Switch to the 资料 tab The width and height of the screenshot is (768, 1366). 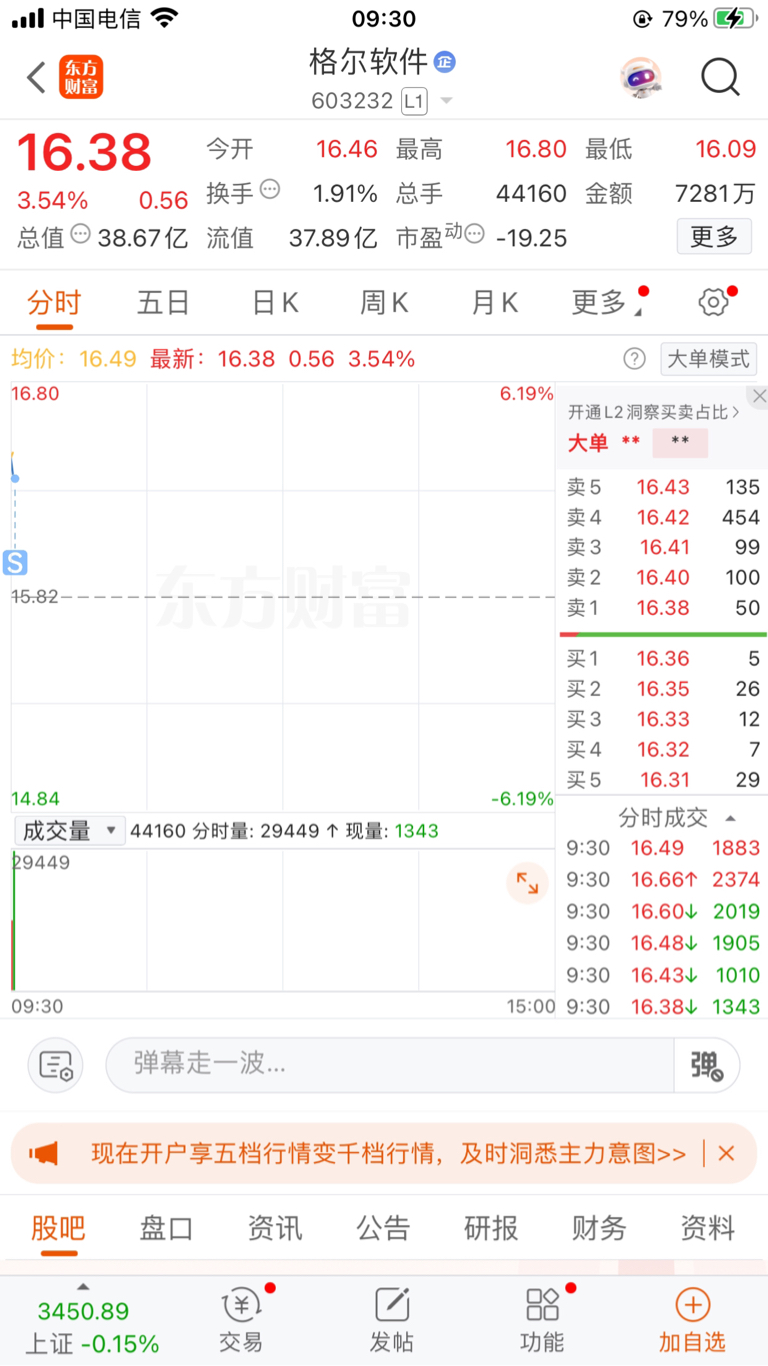pyautogui.click(x=708, y=1228)
